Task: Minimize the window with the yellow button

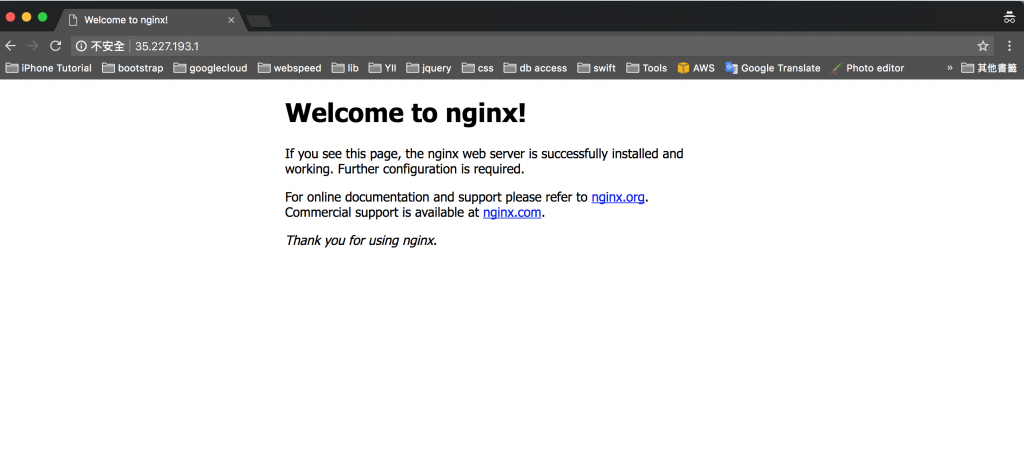Action: (27, 17)
